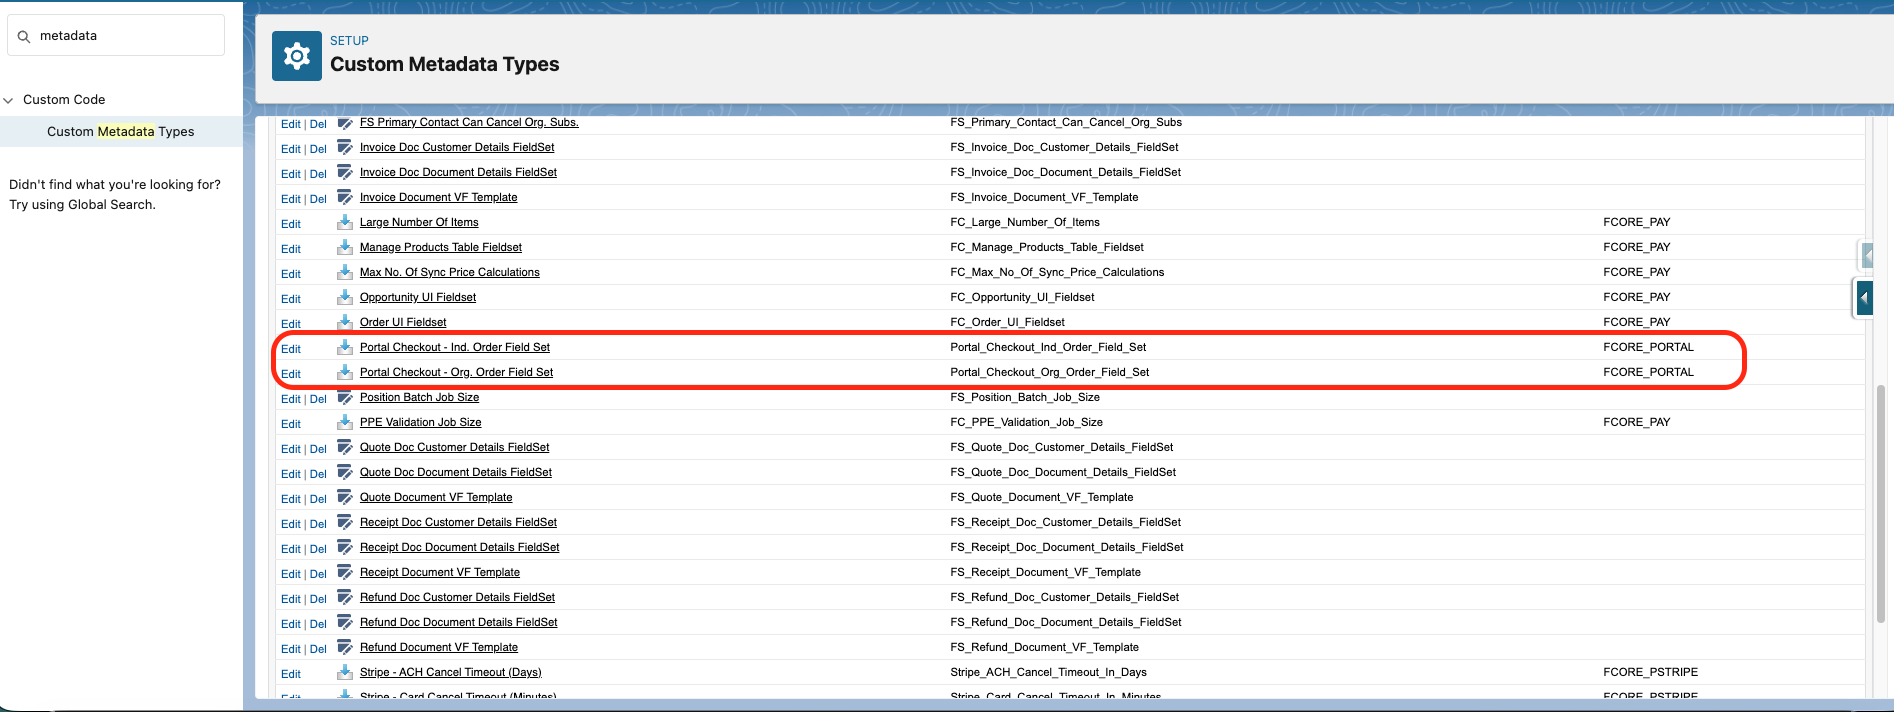This screenshot has height=712, width=1894.
Task: Click the SETUP breadcrumb label
Action: [349, 41]
